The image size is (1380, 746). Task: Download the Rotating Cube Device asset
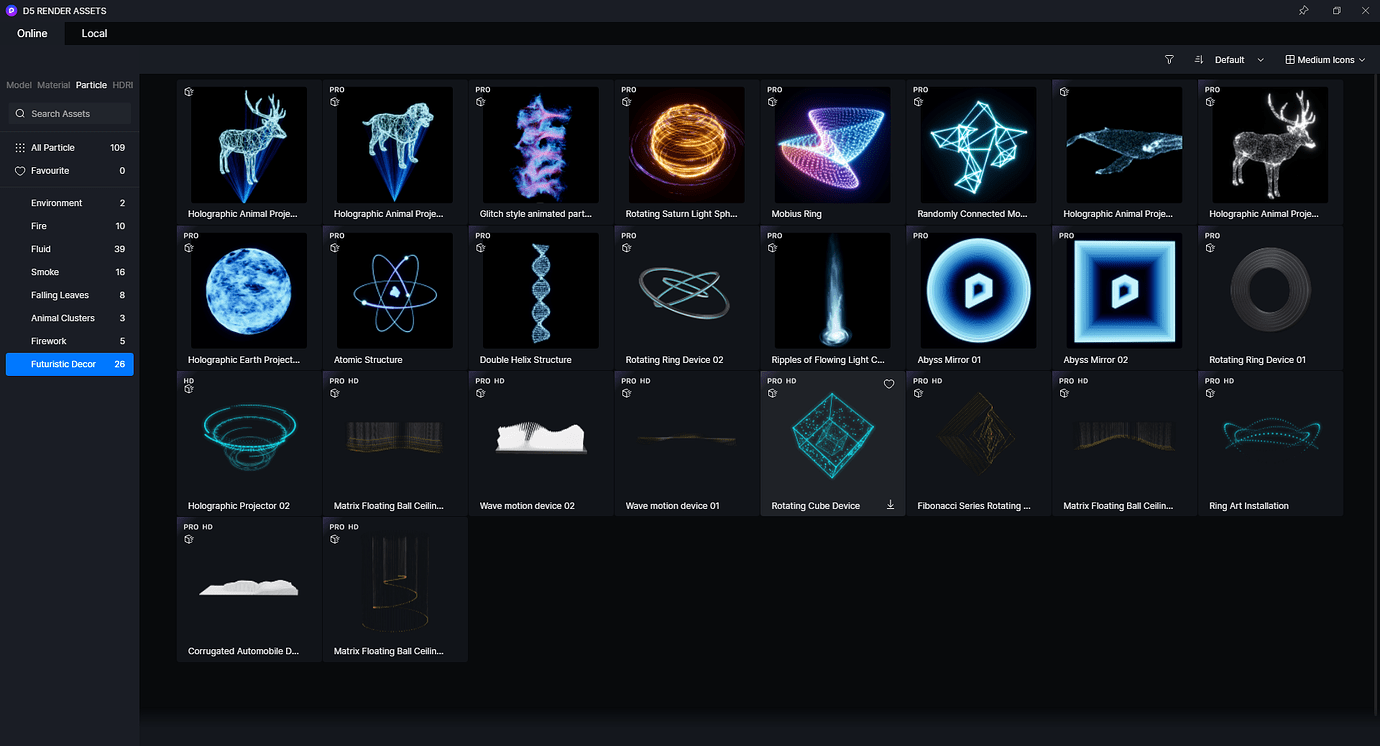tap(890, 505)
